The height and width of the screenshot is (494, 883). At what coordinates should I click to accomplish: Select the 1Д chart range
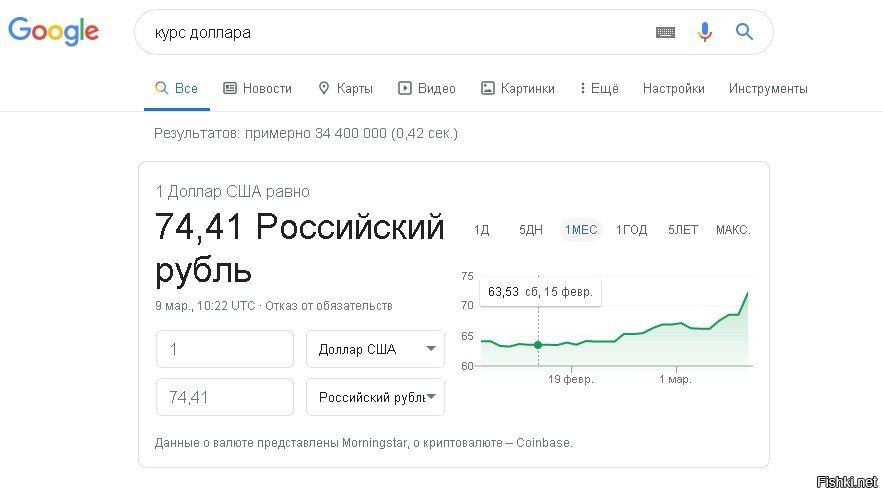coord(481,230)
